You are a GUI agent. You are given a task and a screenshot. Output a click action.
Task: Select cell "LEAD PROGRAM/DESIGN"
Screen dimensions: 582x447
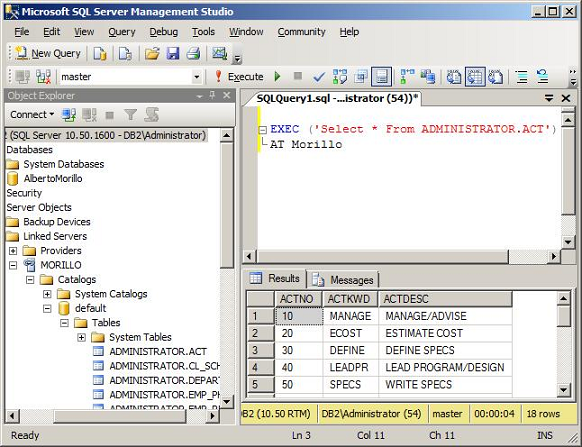445,368
